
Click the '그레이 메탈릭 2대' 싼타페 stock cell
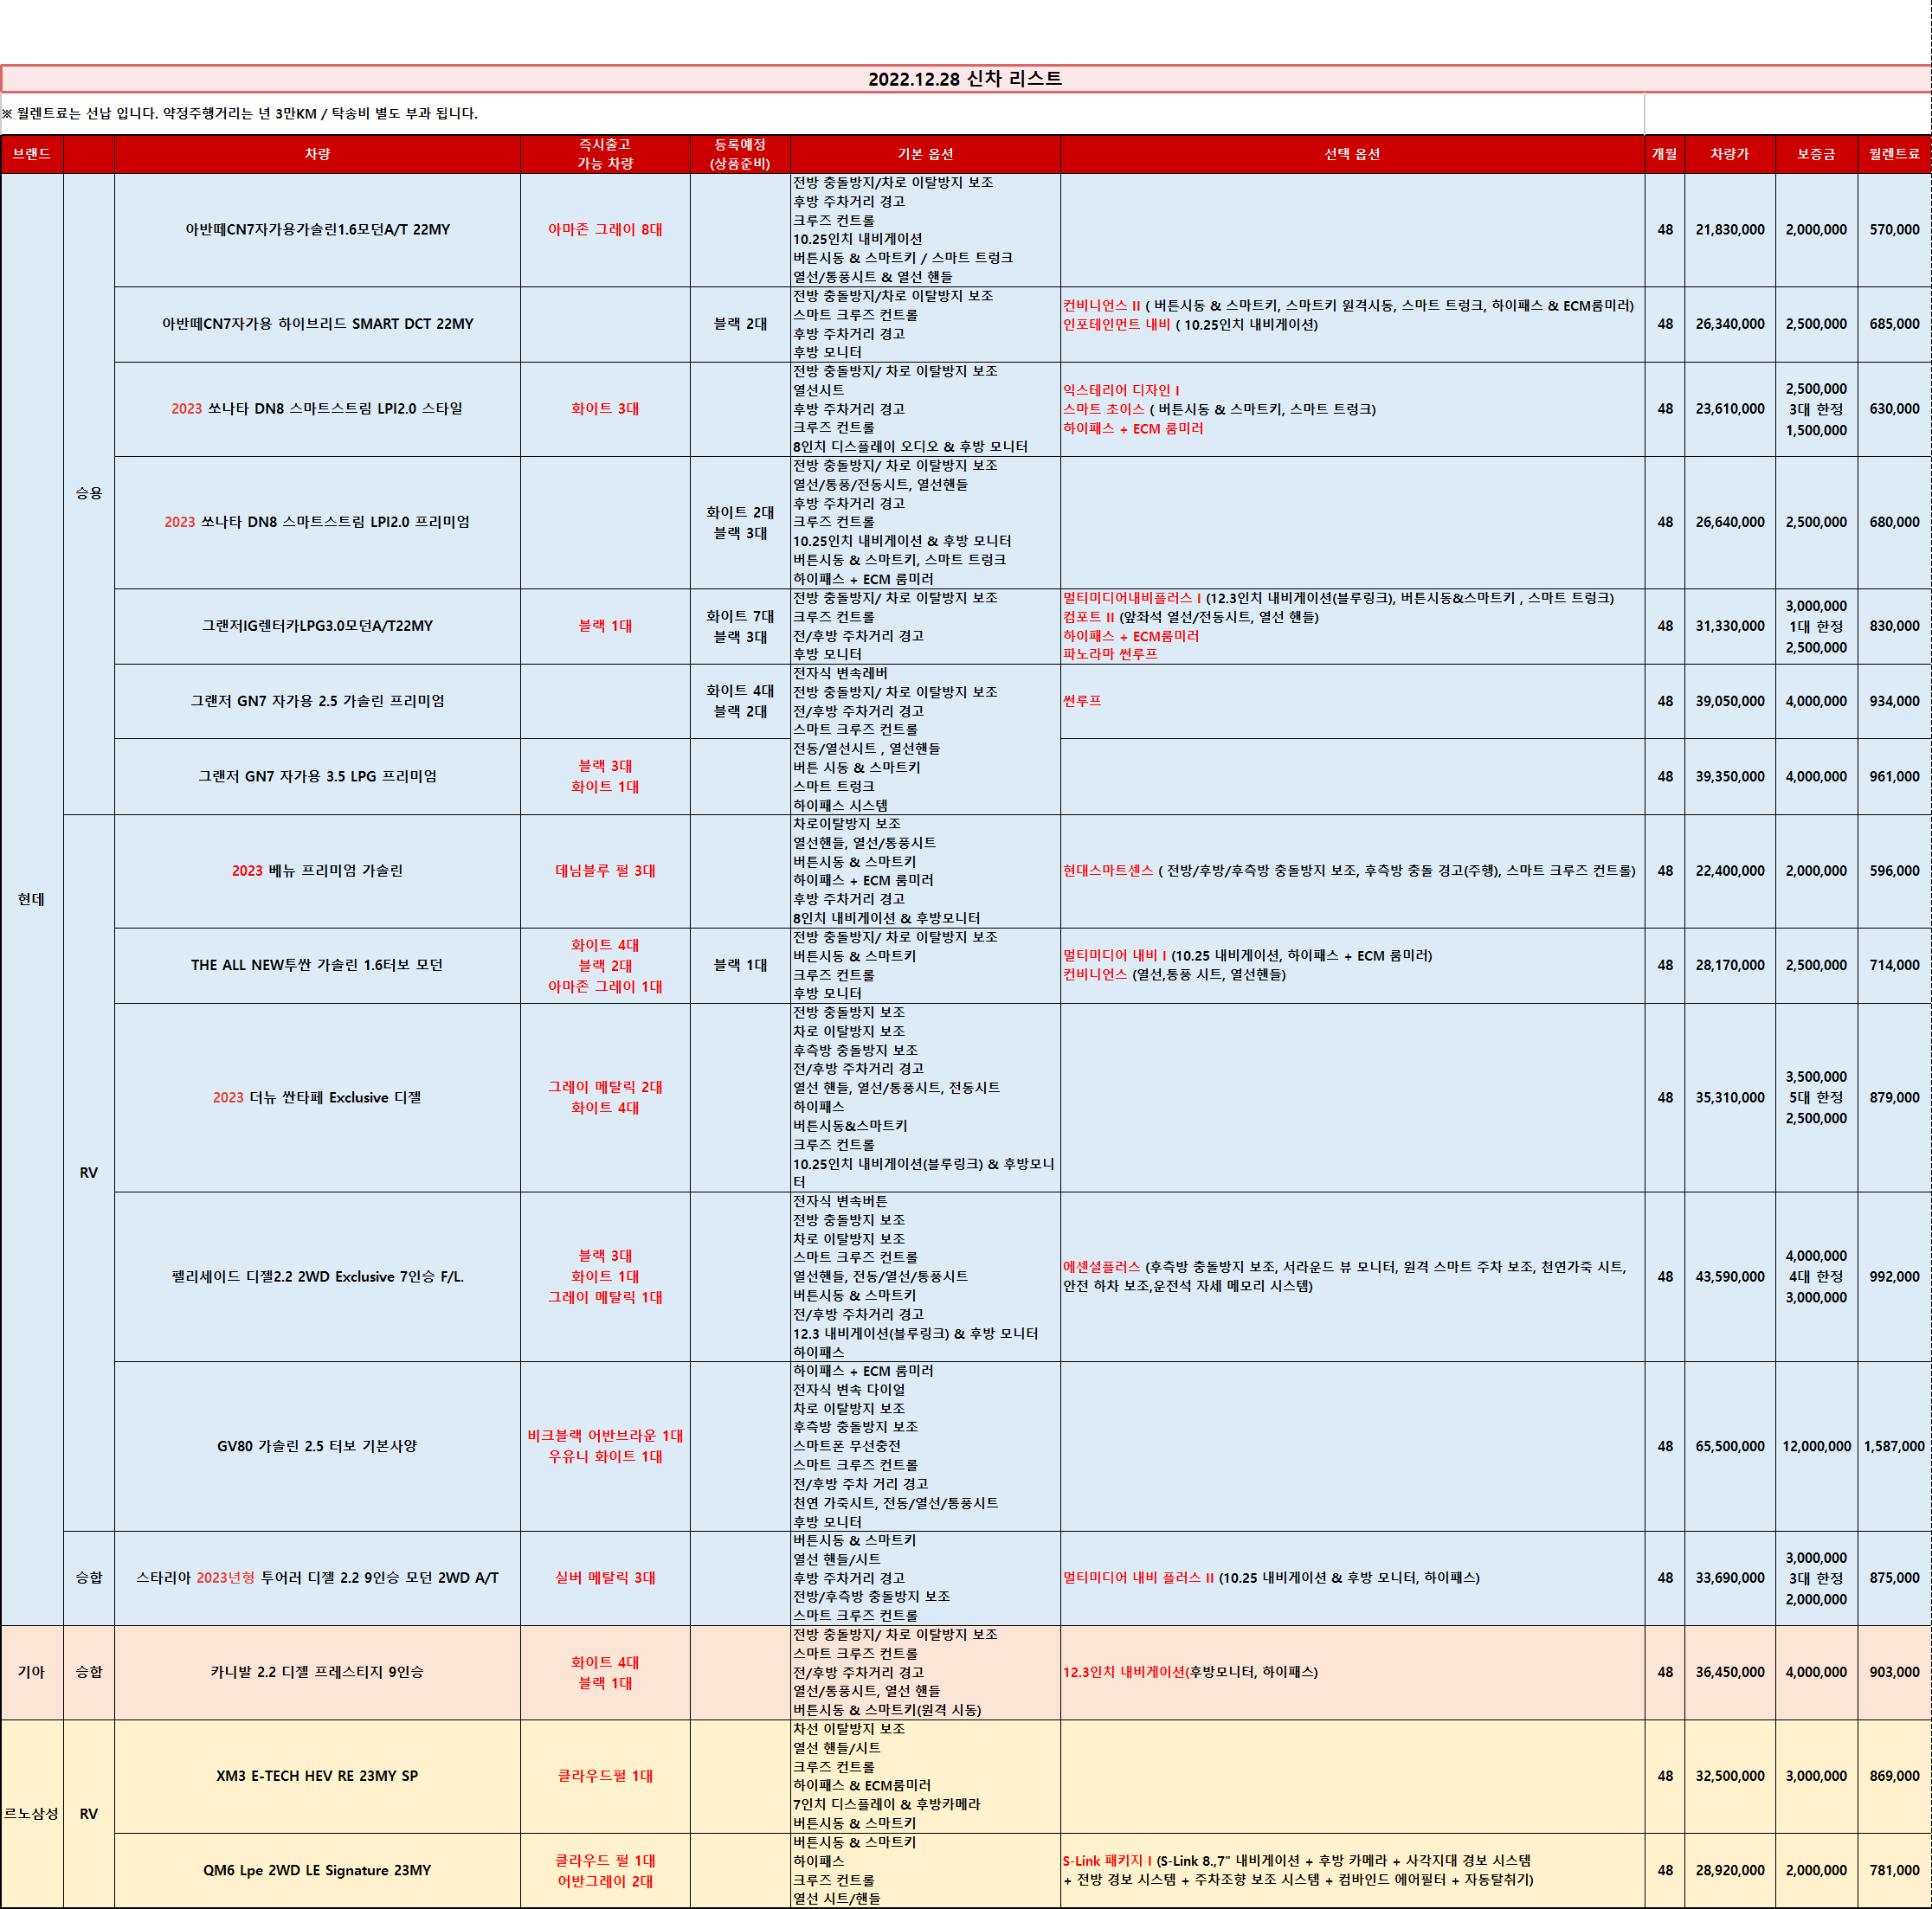click(x=605, y=1097)
